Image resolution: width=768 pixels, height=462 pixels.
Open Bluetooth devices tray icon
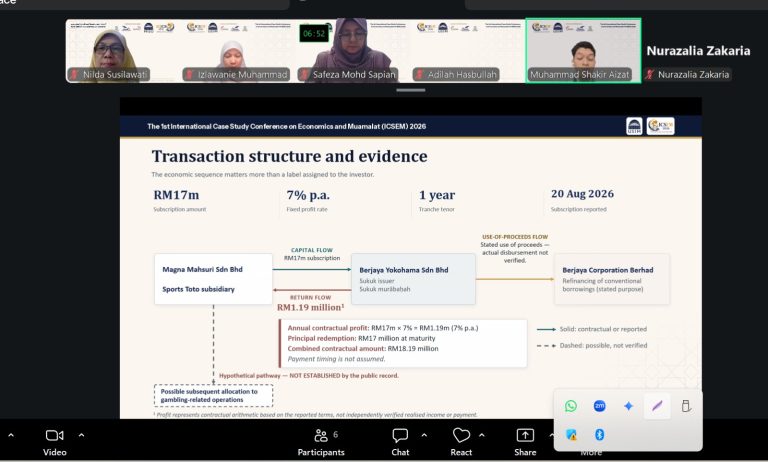[600, 435]
